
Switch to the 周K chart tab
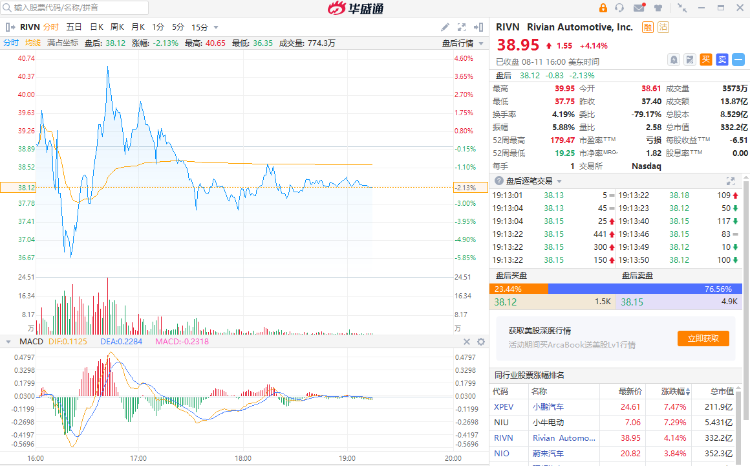click(117, 27)
